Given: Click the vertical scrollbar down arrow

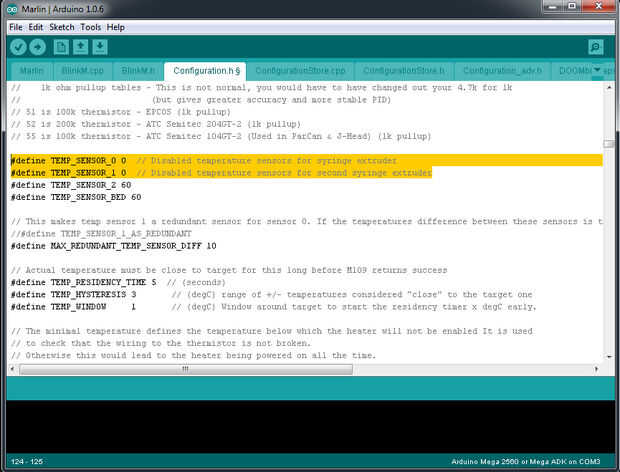Looking at the screenshot, I should coord(609,357).
